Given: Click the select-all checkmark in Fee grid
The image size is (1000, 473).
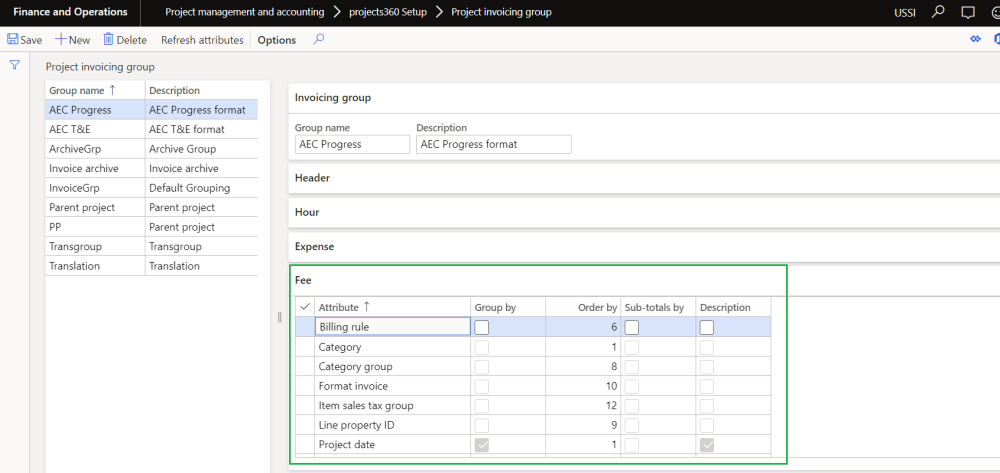Looking at the screenshot, I should pyautogui.click(x=305, y=307).
